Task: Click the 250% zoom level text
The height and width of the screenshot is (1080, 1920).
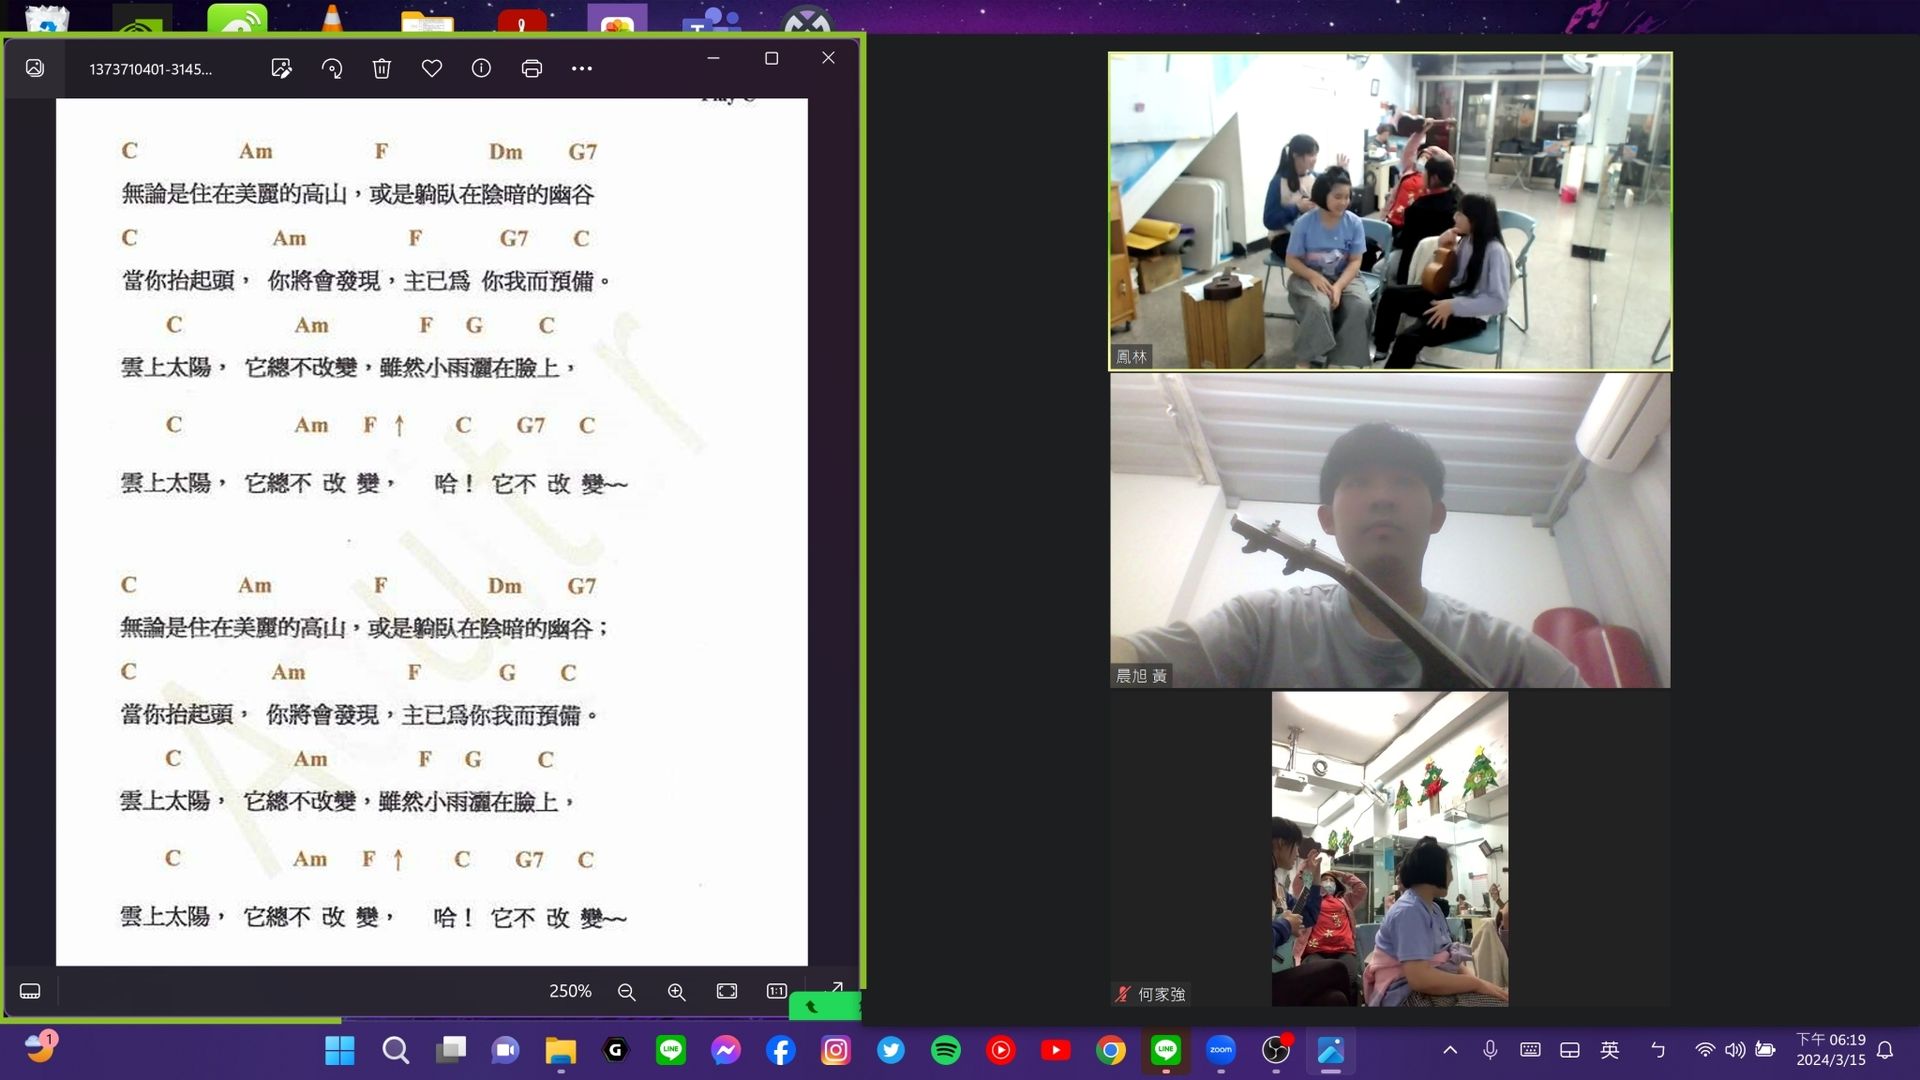Action: tap(570, 991)
